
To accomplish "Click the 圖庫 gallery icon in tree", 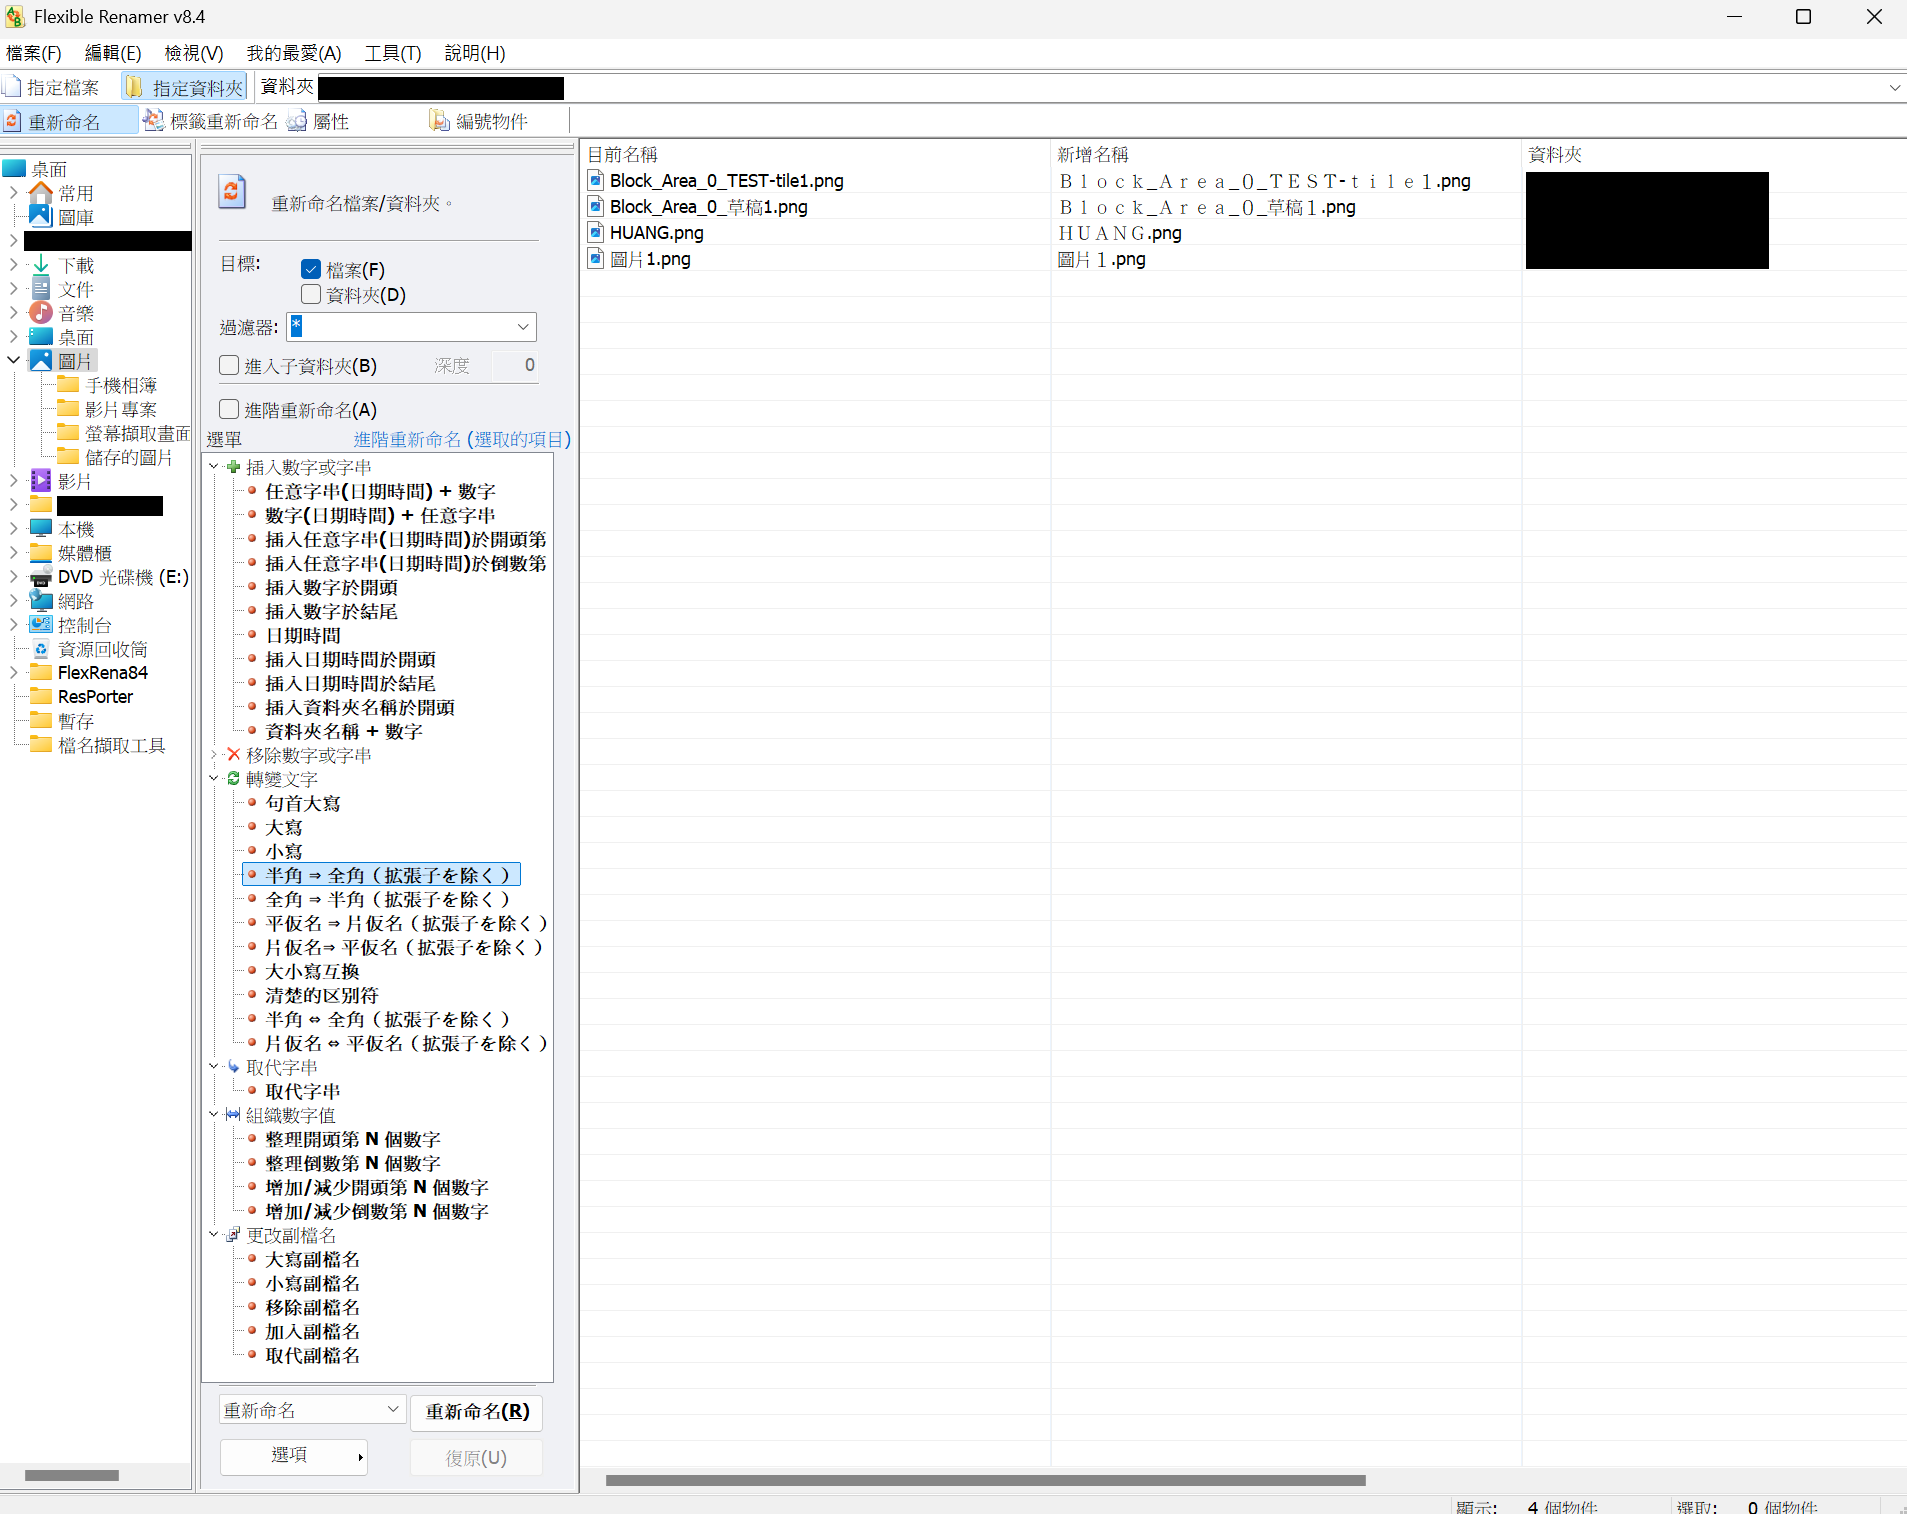I will (41, 216).
